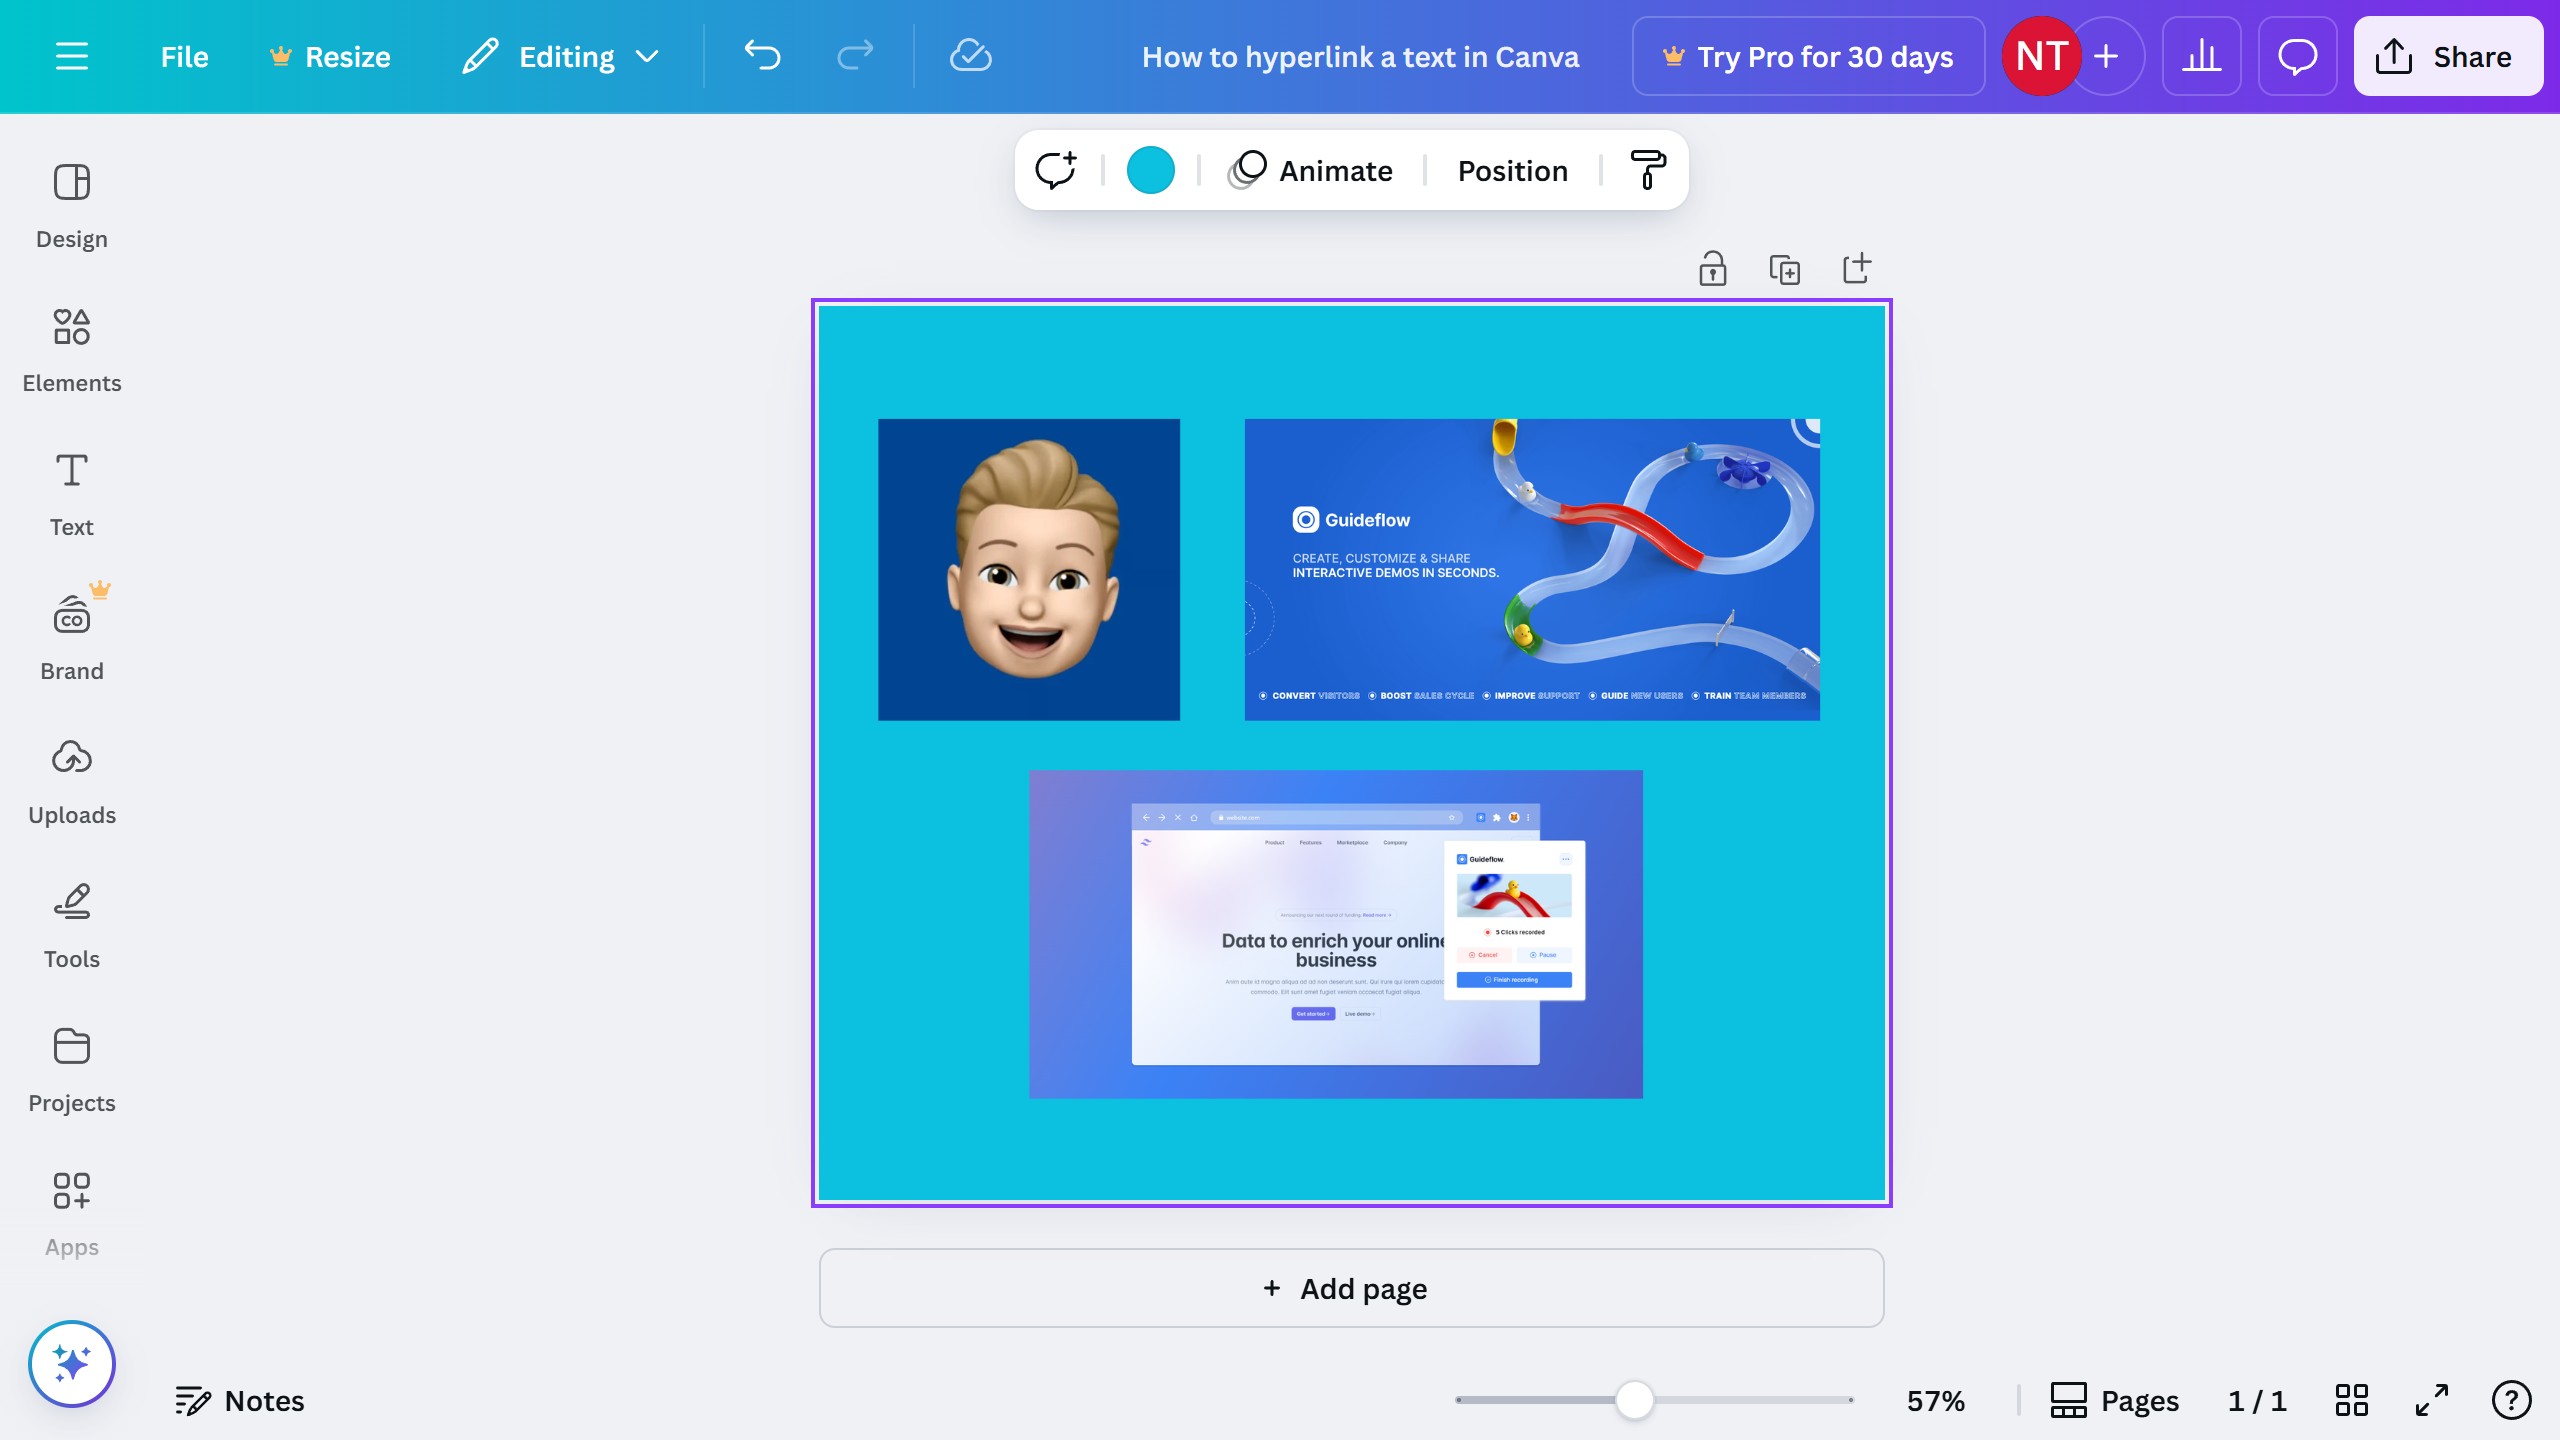The image size is (2560, 1440).
Task: Click the Add page icon above the canvas
Action: tap(1856, 268)
